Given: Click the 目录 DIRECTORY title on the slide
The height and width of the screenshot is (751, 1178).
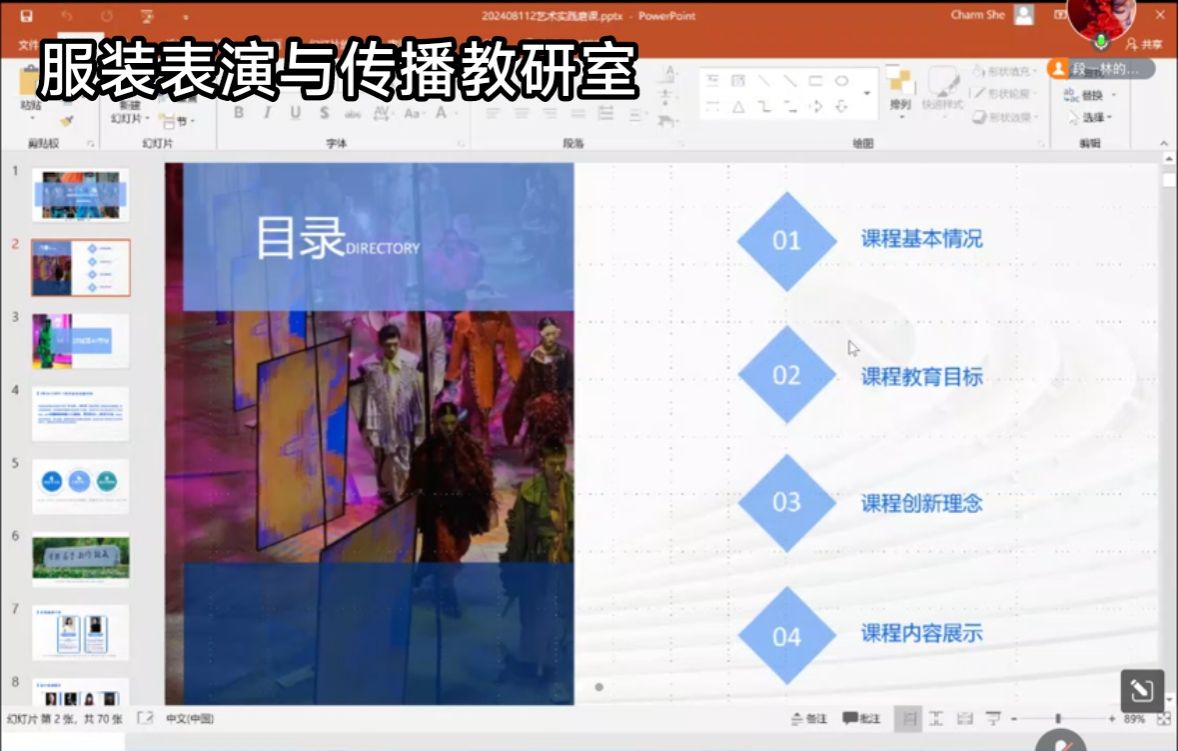Looking at the screenshot, I should 337,239.
